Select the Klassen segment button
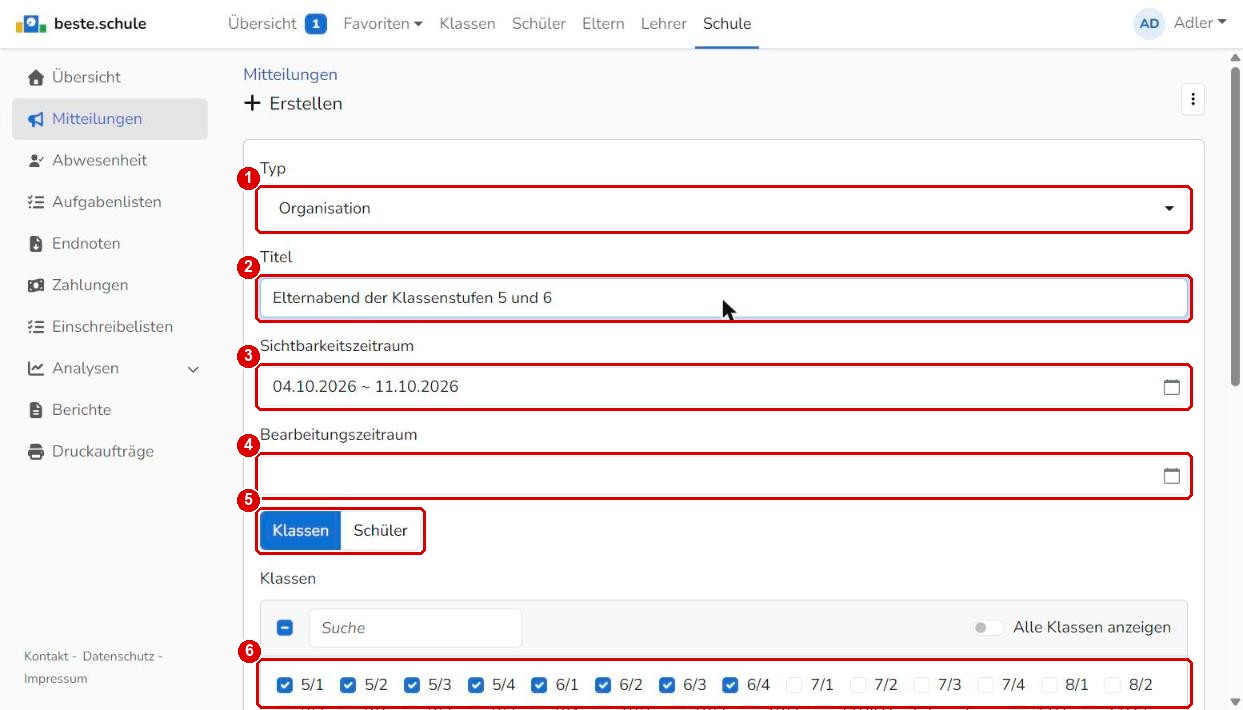 [x=300, y=531]
